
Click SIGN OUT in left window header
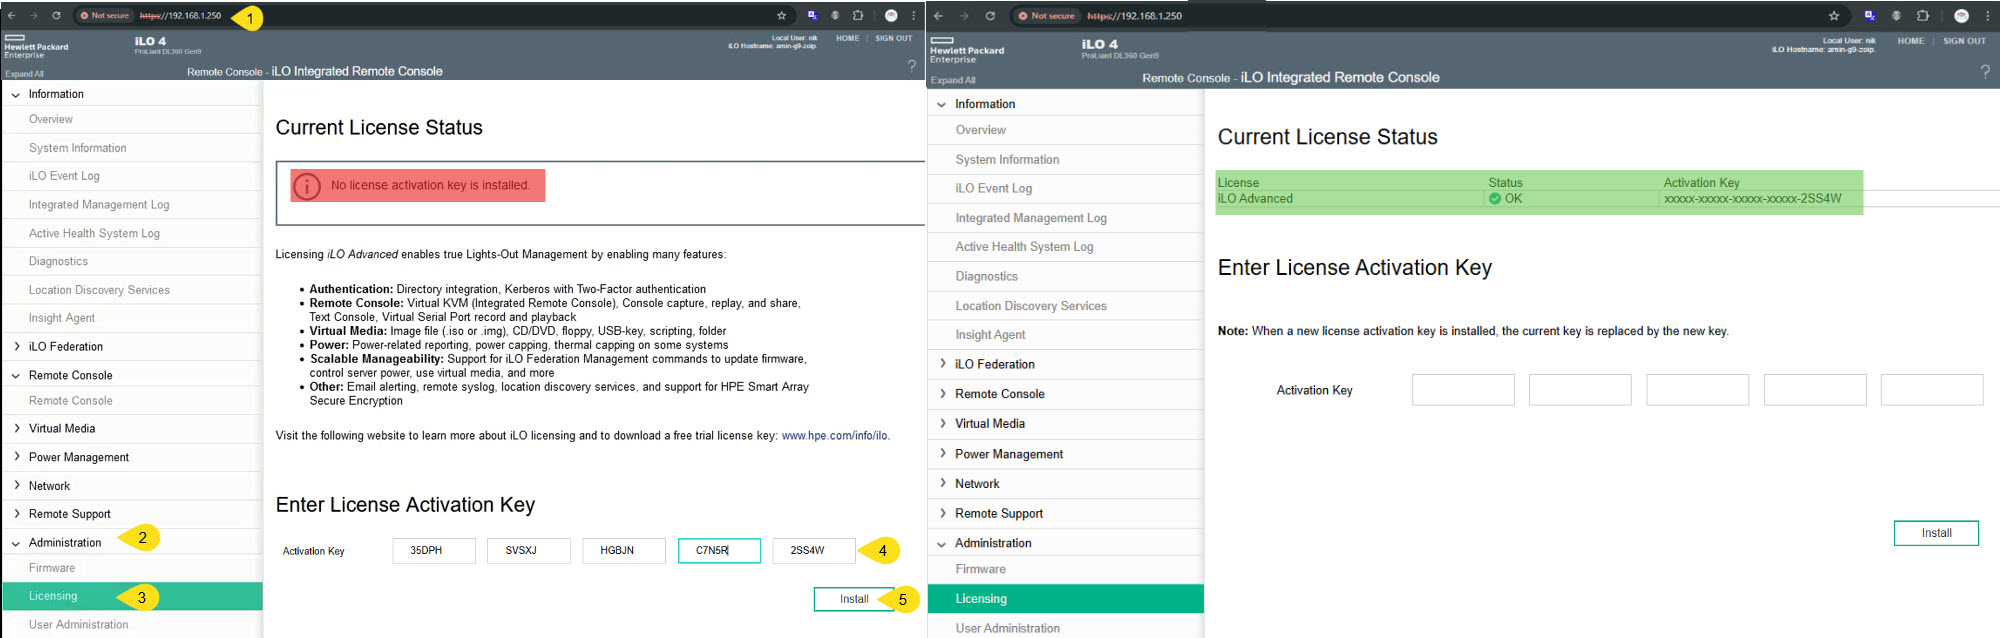894,39
